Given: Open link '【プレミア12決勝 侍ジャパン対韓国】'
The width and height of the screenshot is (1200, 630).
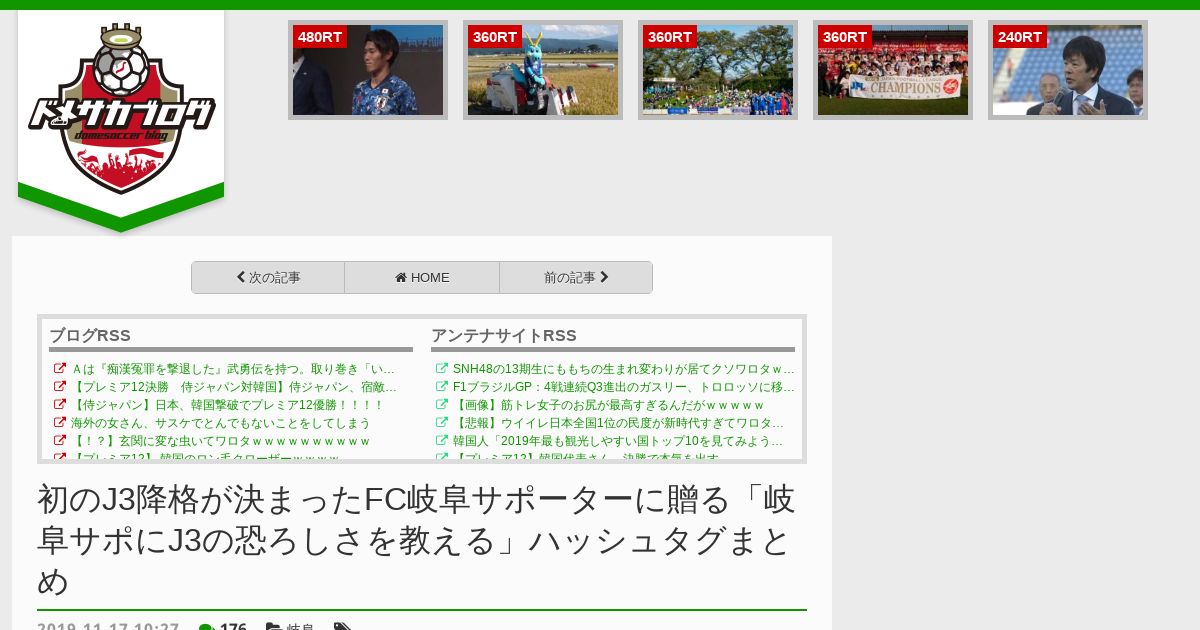Looking at the screenshot, I should (234, 387).
